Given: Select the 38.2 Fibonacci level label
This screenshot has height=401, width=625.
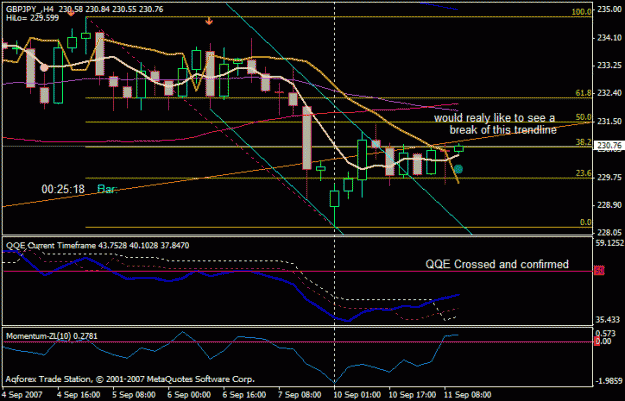Looking at the screenshot, I should (x=583, y=142).
